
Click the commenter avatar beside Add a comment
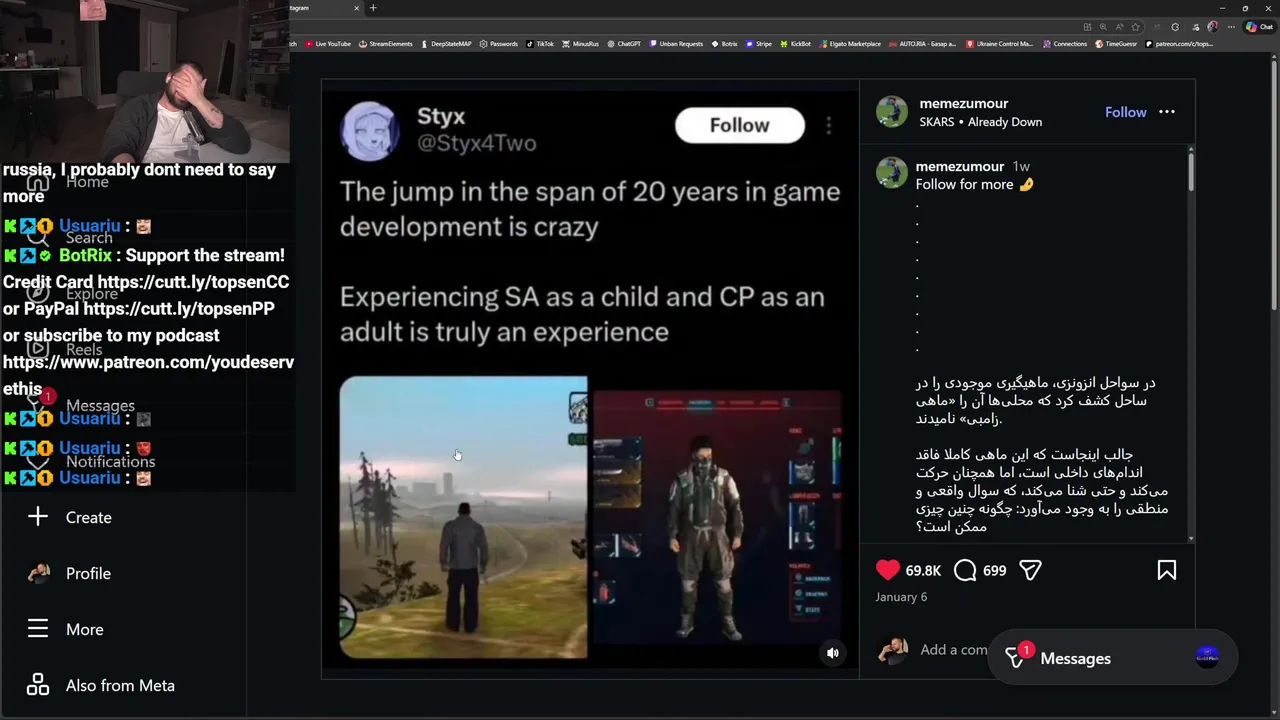pos(892,650)
